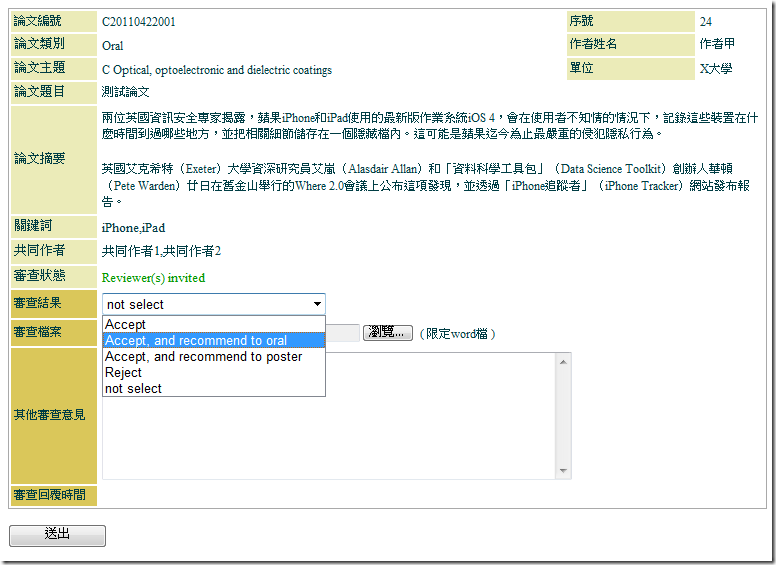Choose 'Accept' from the review result list
This screenshot has height=565, width=776.
[126, 324]
